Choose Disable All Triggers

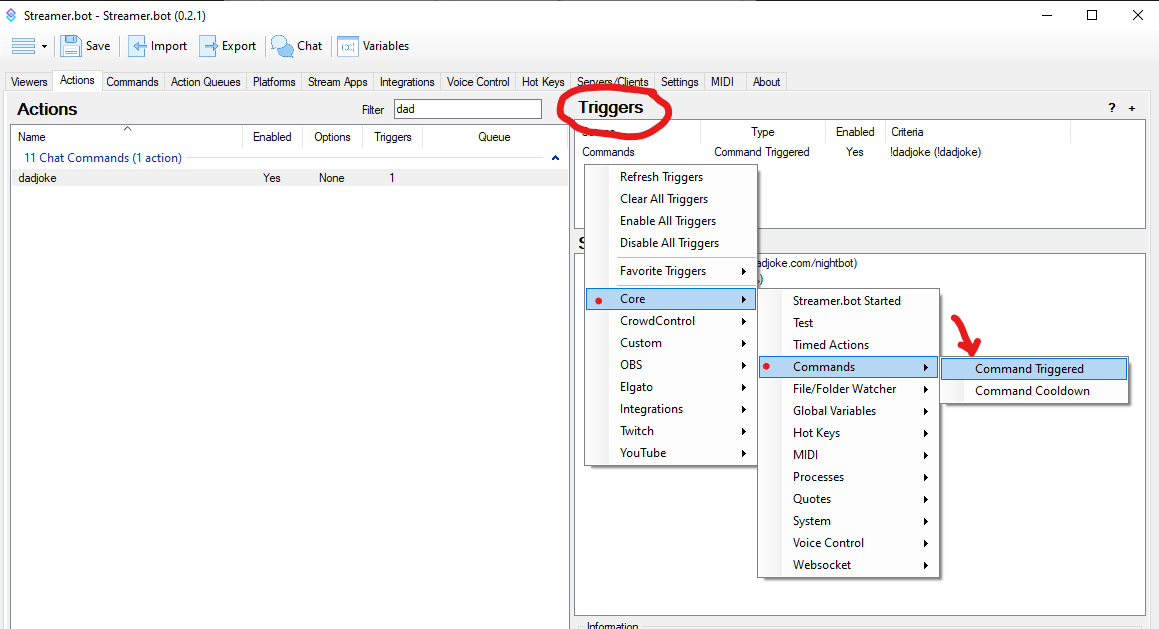[671, 243]
